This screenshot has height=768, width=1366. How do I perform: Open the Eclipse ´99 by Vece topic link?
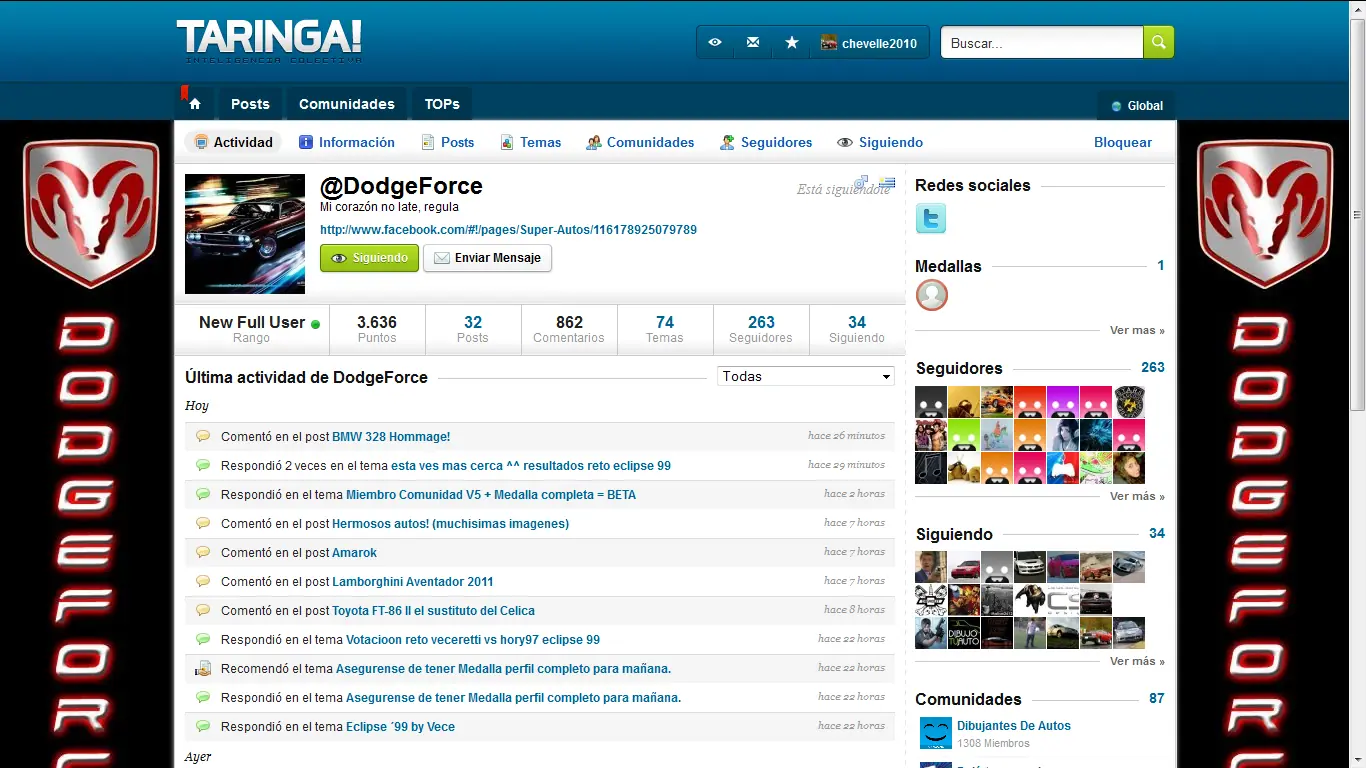[x=400, y=727]
